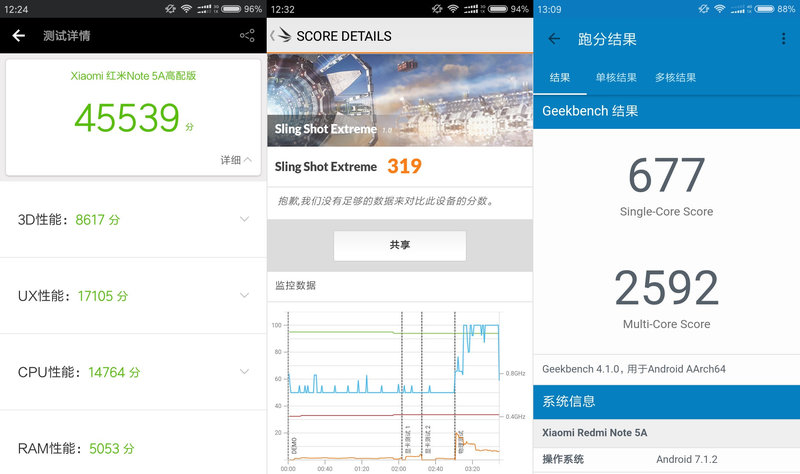This screenshot has width=800, height=474.
Task: Click the Geekbench 结果 section header
Action: point(666,111)
